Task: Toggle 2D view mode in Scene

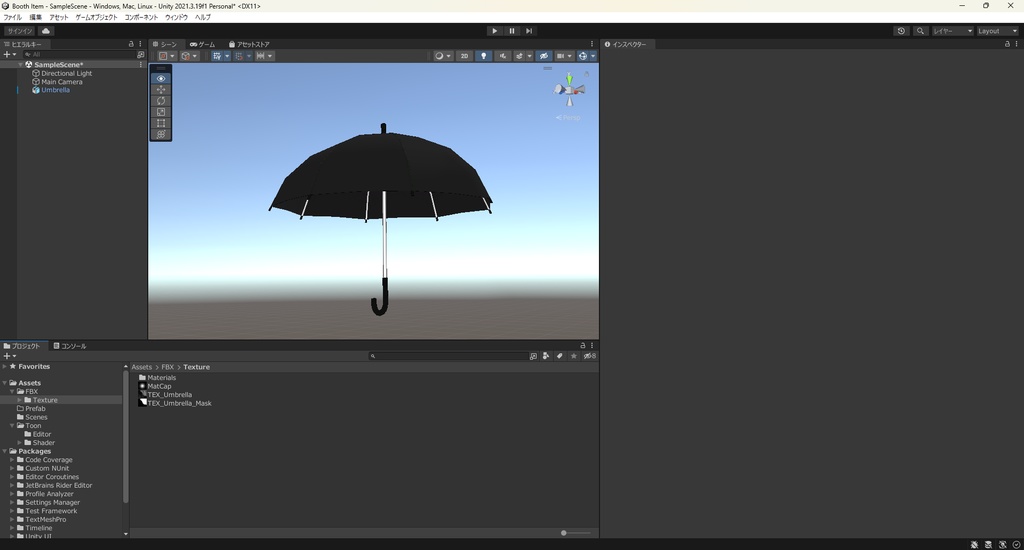Action: (464, 56)
